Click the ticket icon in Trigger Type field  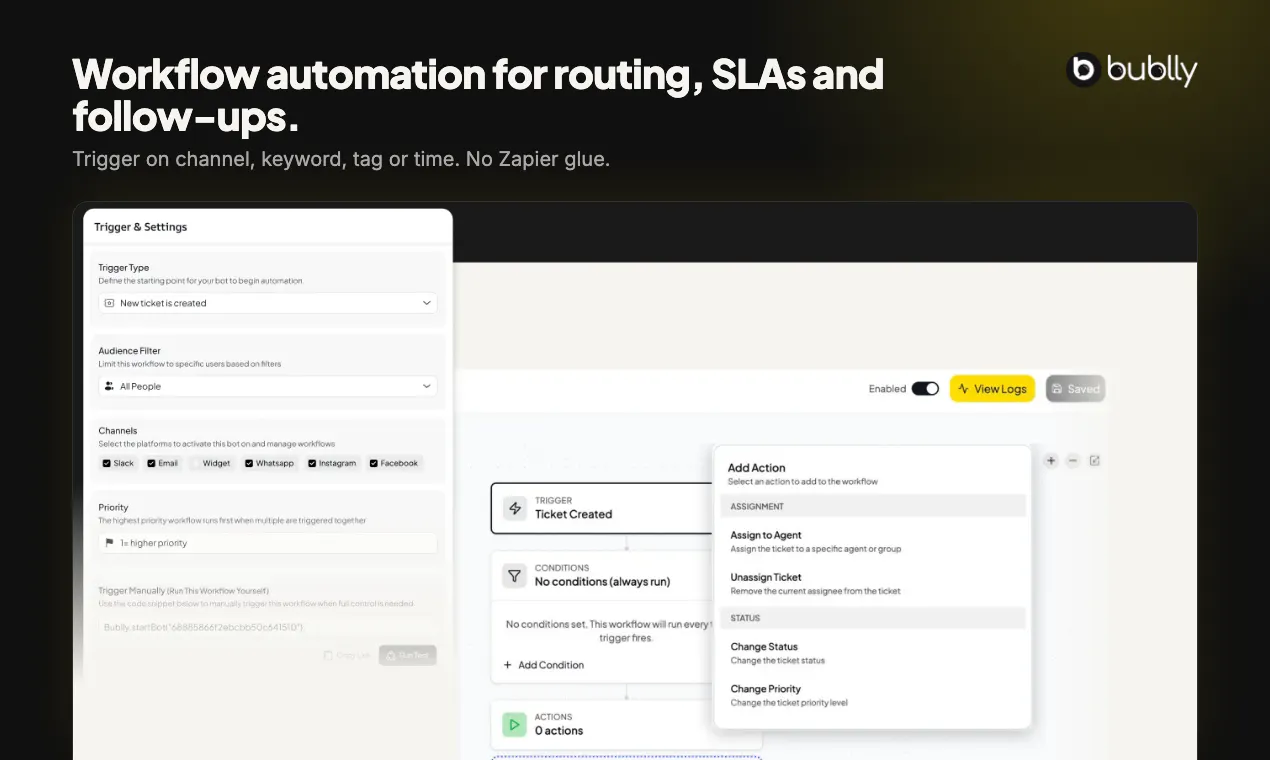point(109,303)
